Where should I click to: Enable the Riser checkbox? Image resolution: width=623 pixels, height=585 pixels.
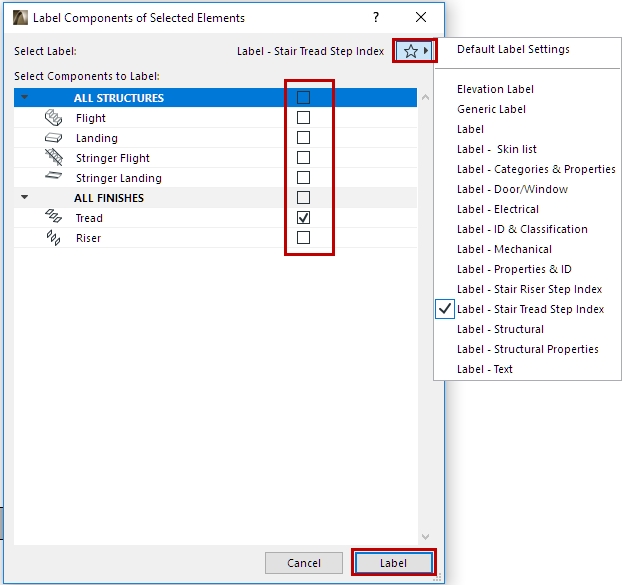[303, 238]
